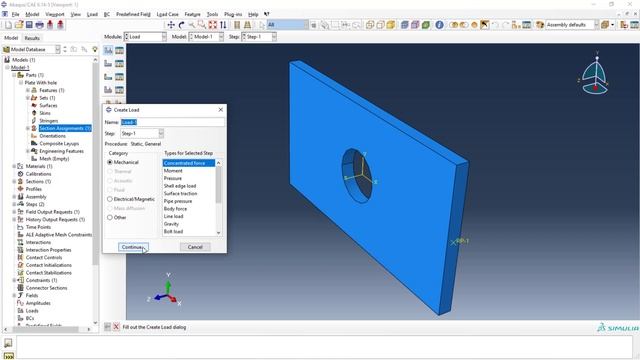Open the Load Case Manager icon
Image resolution: width=640 pixels, height=360 pixels.
click(119, 89)
